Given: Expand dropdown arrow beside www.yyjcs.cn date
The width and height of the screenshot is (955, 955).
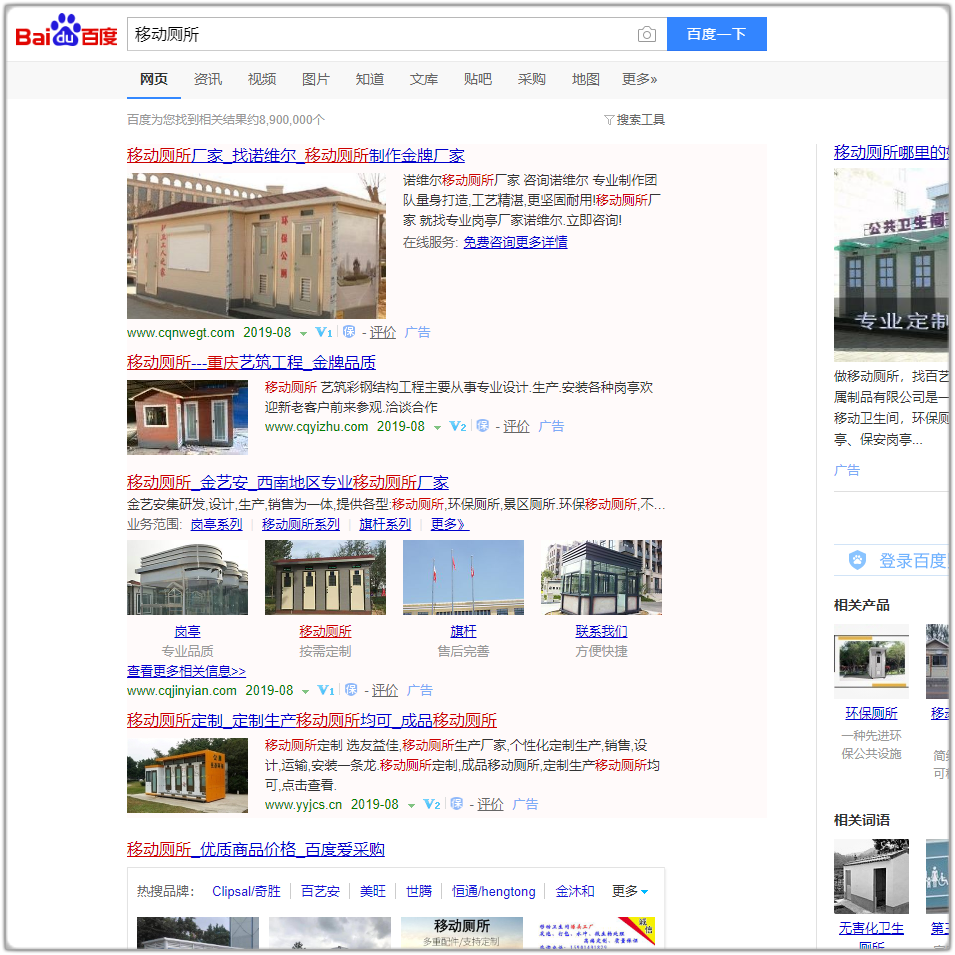Looking at the screenshot, I should coord(411,805).
